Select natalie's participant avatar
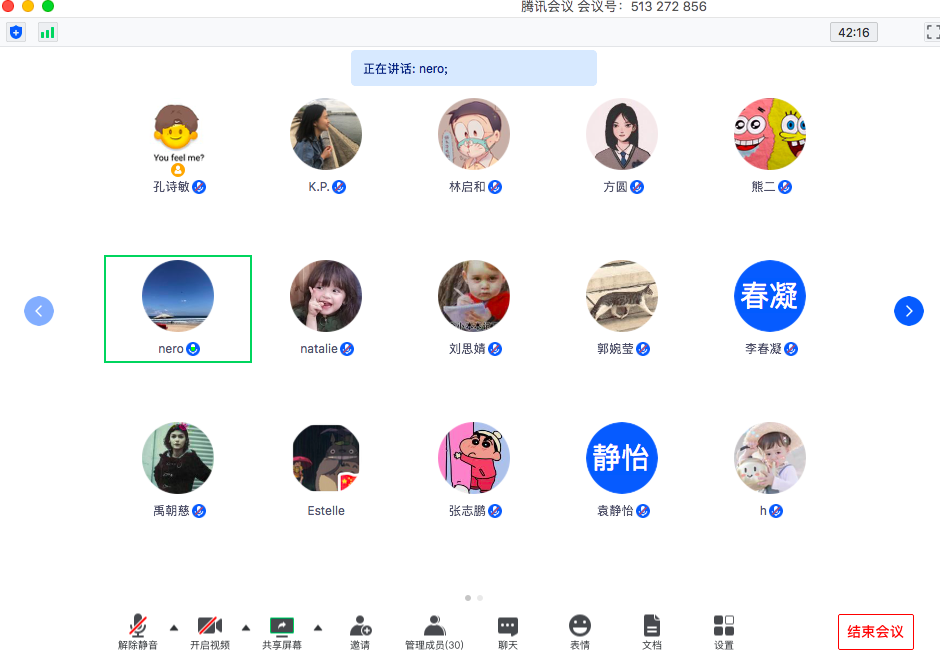 pyautogui.click(x=326, y=297)
